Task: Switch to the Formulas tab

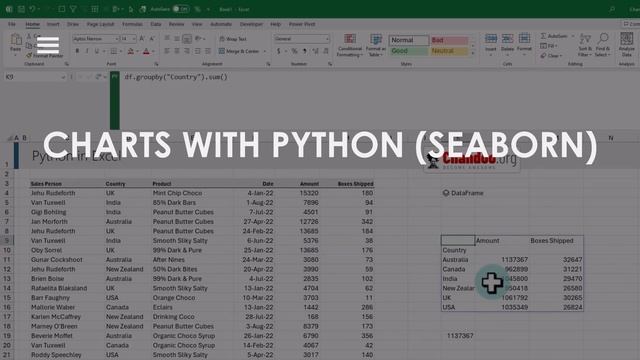Action: 133,24
